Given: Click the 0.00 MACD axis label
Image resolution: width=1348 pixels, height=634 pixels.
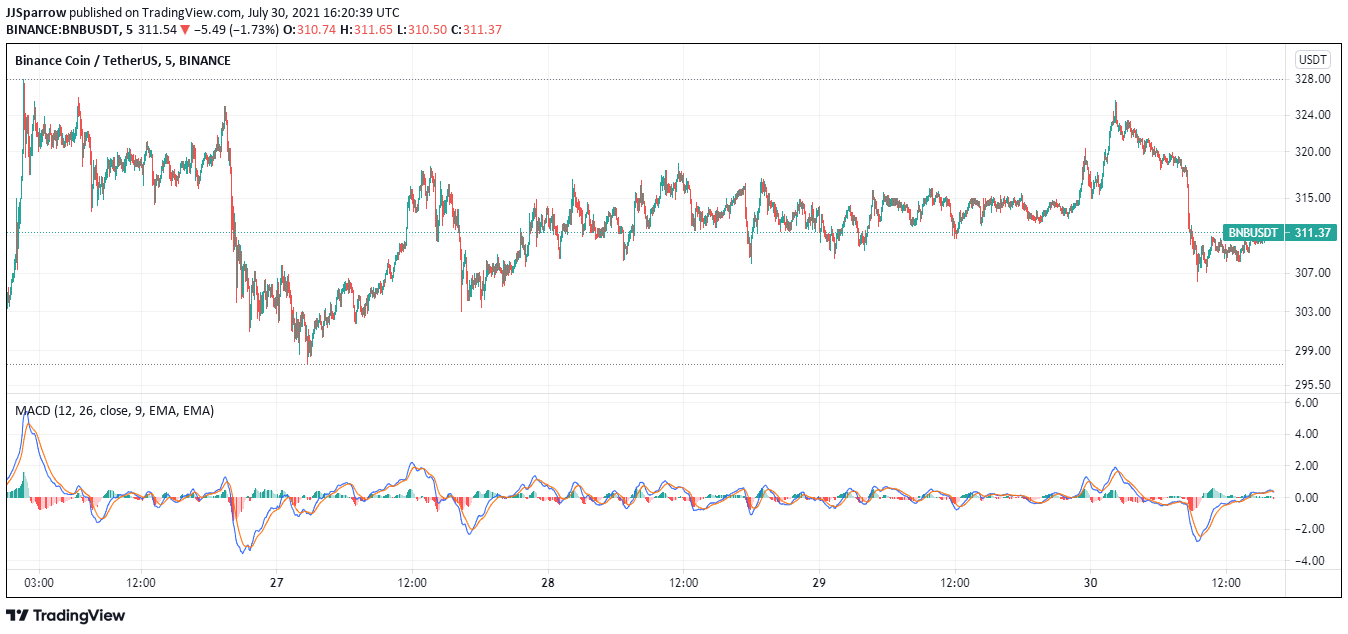Looking at the screenshot, I should (1307, 498).
